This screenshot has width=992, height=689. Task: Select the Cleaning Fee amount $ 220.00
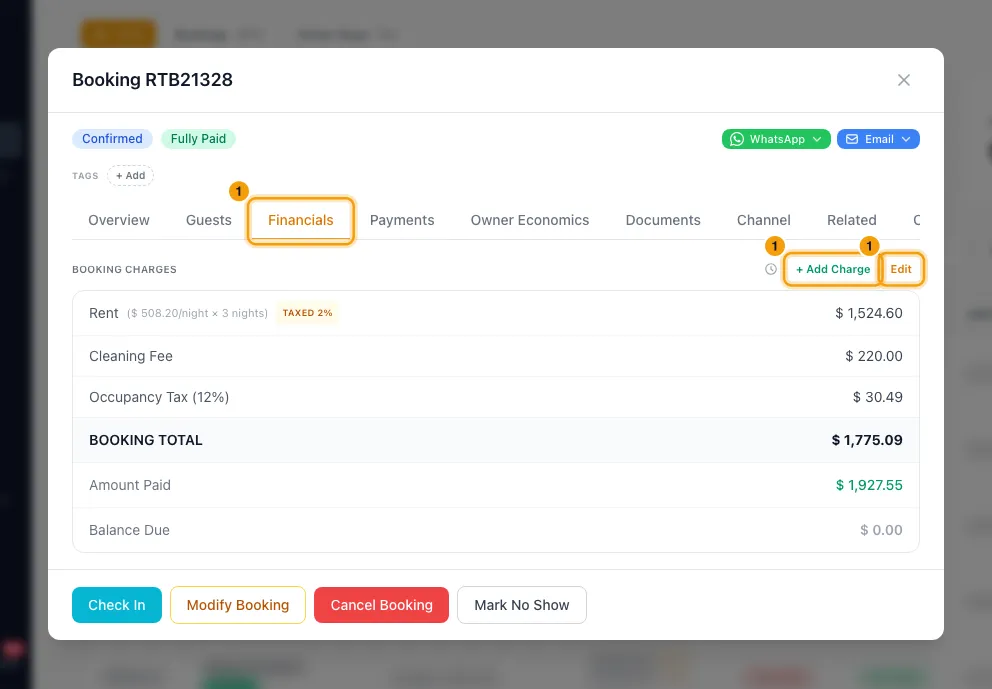point(874,356)
